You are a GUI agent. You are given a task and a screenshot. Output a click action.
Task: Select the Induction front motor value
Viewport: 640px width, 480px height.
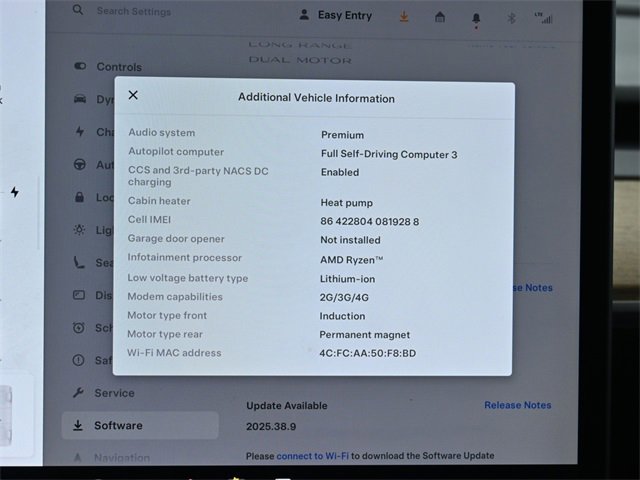point(342,316)
